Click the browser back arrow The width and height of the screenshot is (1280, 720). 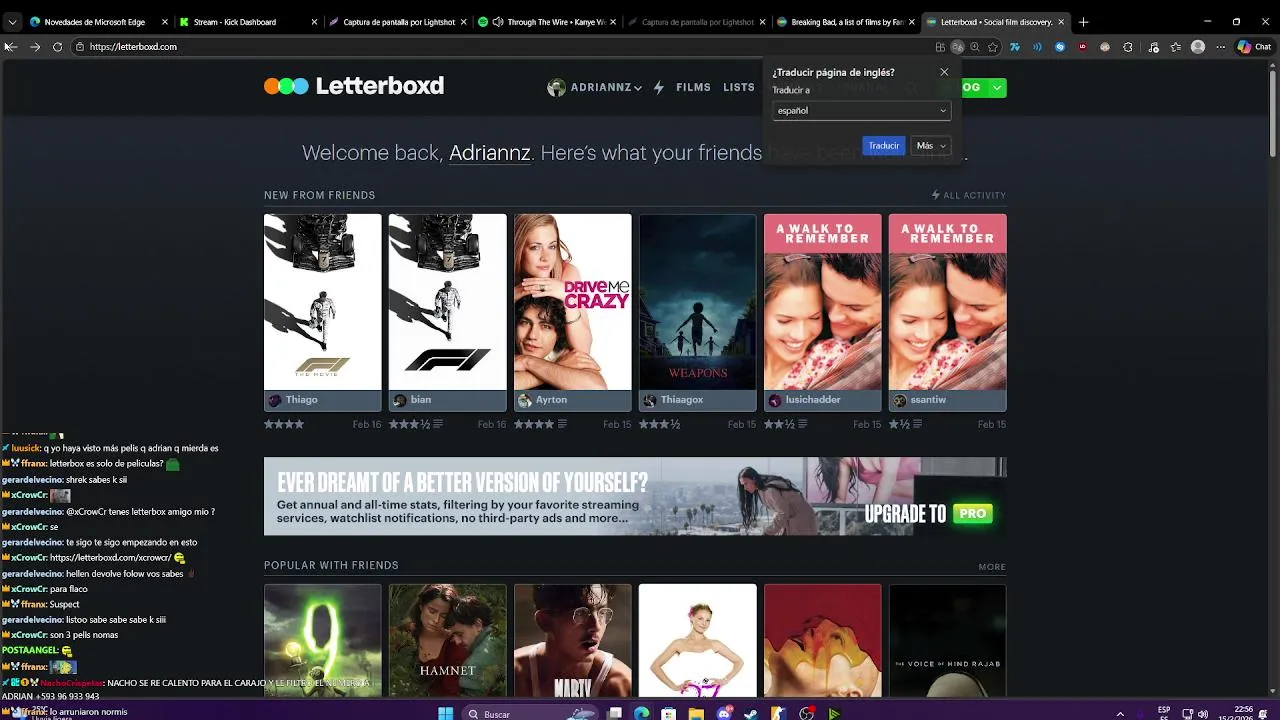(11, 47)
